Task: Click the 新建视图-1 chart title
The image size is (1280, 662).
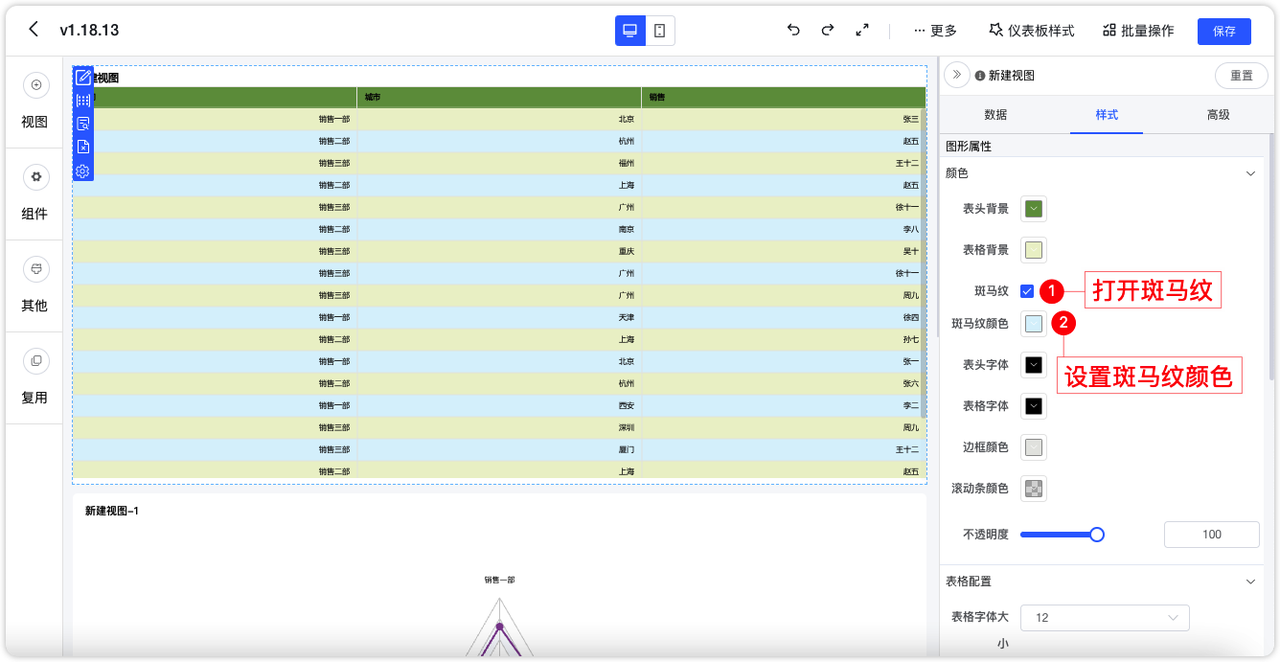Action: pos(112,511)
